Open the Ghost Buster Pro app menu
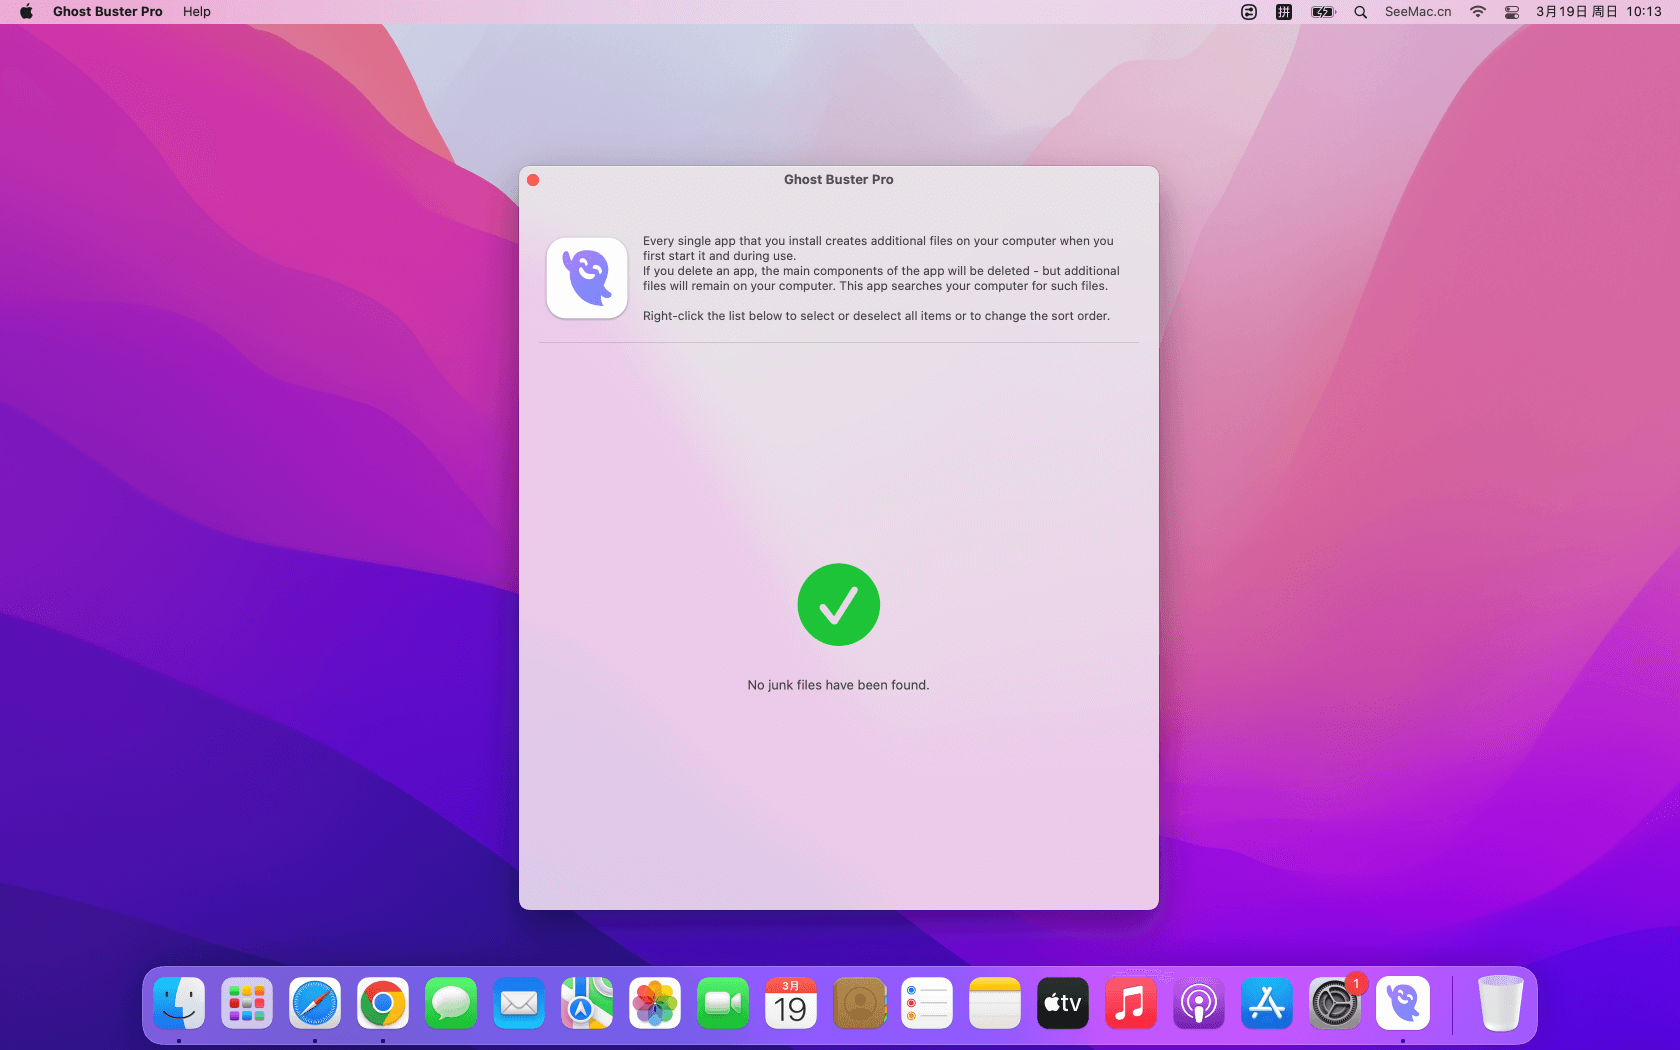The image size is (1680, 1050). tap(107, 12)
